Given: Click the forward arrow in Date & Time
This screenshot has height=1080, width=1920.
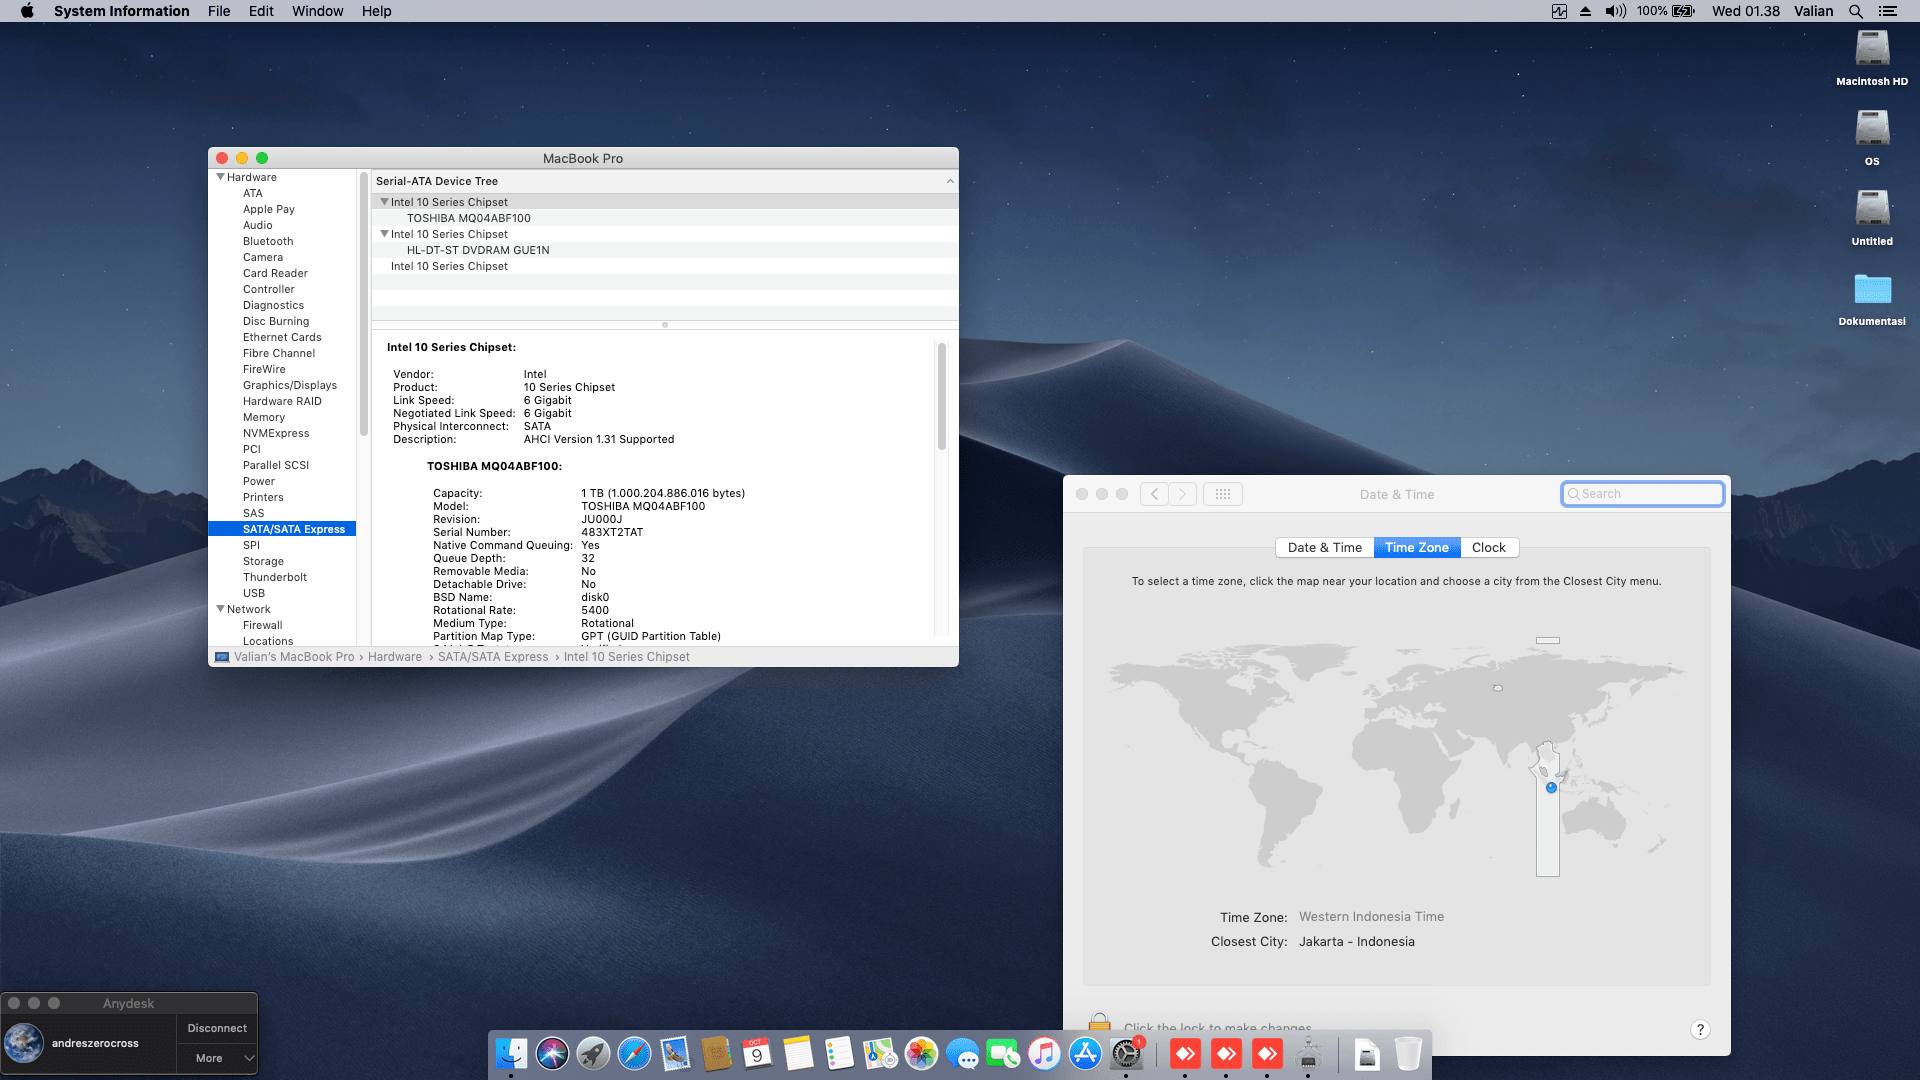Looking at the screenshot, I should (1183, 494).
